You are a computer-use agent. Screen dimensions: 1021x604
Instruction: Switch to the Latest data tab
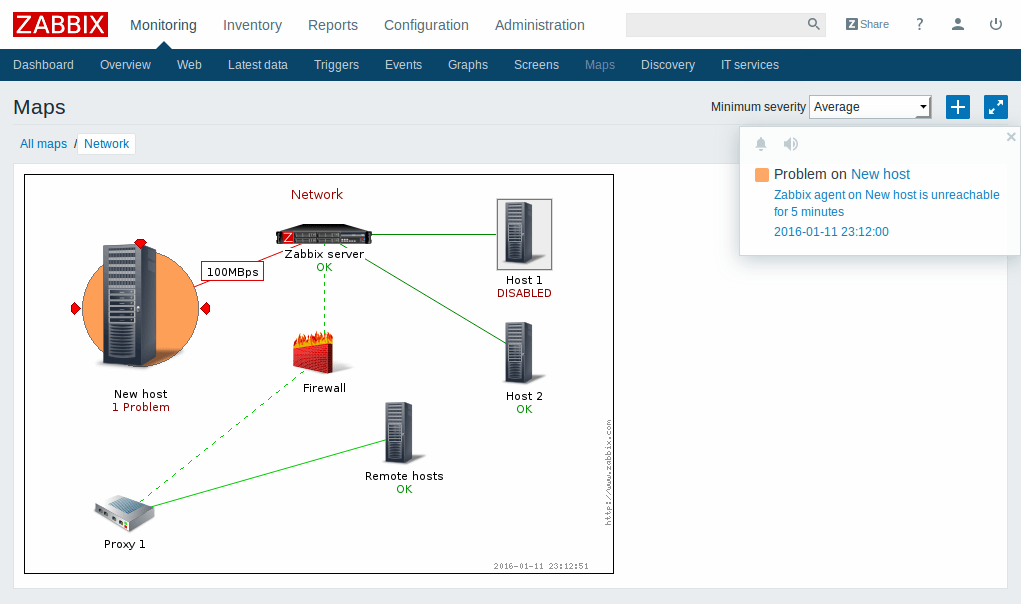tap(258, 64)
